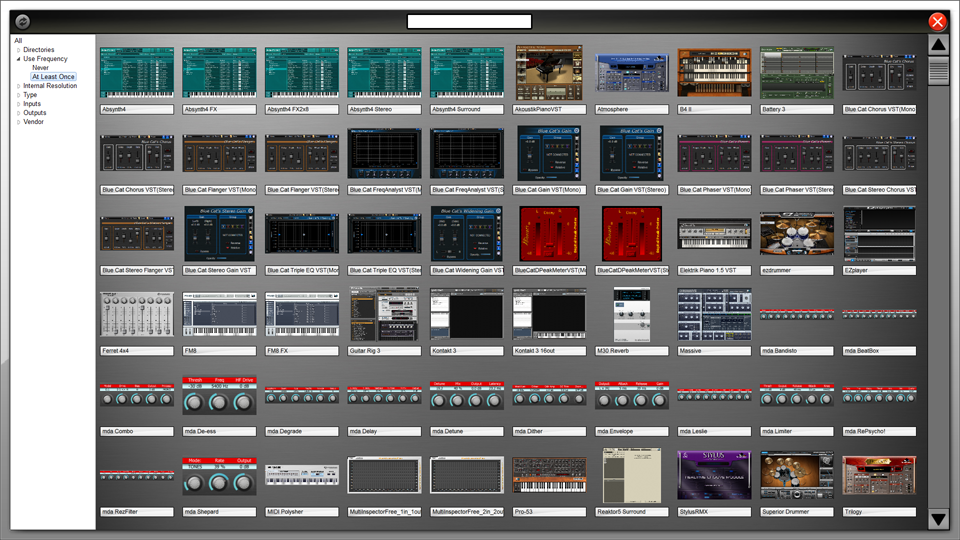The height and width of the screenshot is (540, 960).
Task: Select the At Least Once filter
Action: coord(53,77)
